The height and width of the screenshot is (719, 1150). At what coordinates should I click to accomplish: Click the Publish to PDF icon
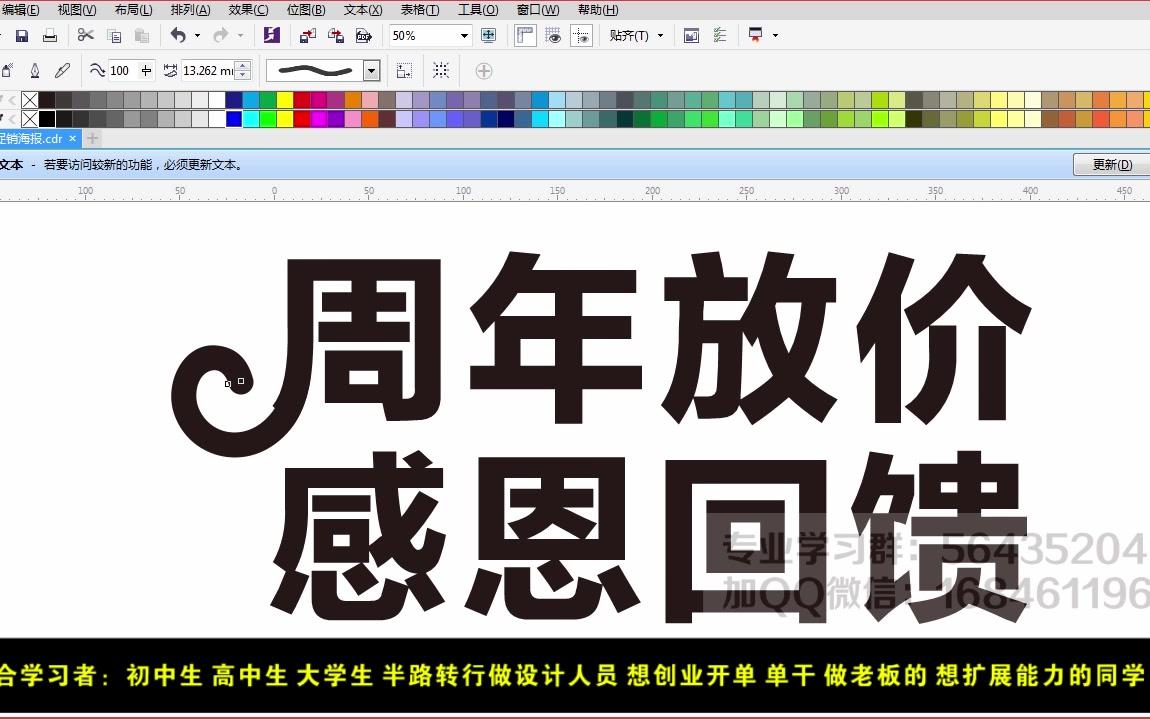[365, 35]
